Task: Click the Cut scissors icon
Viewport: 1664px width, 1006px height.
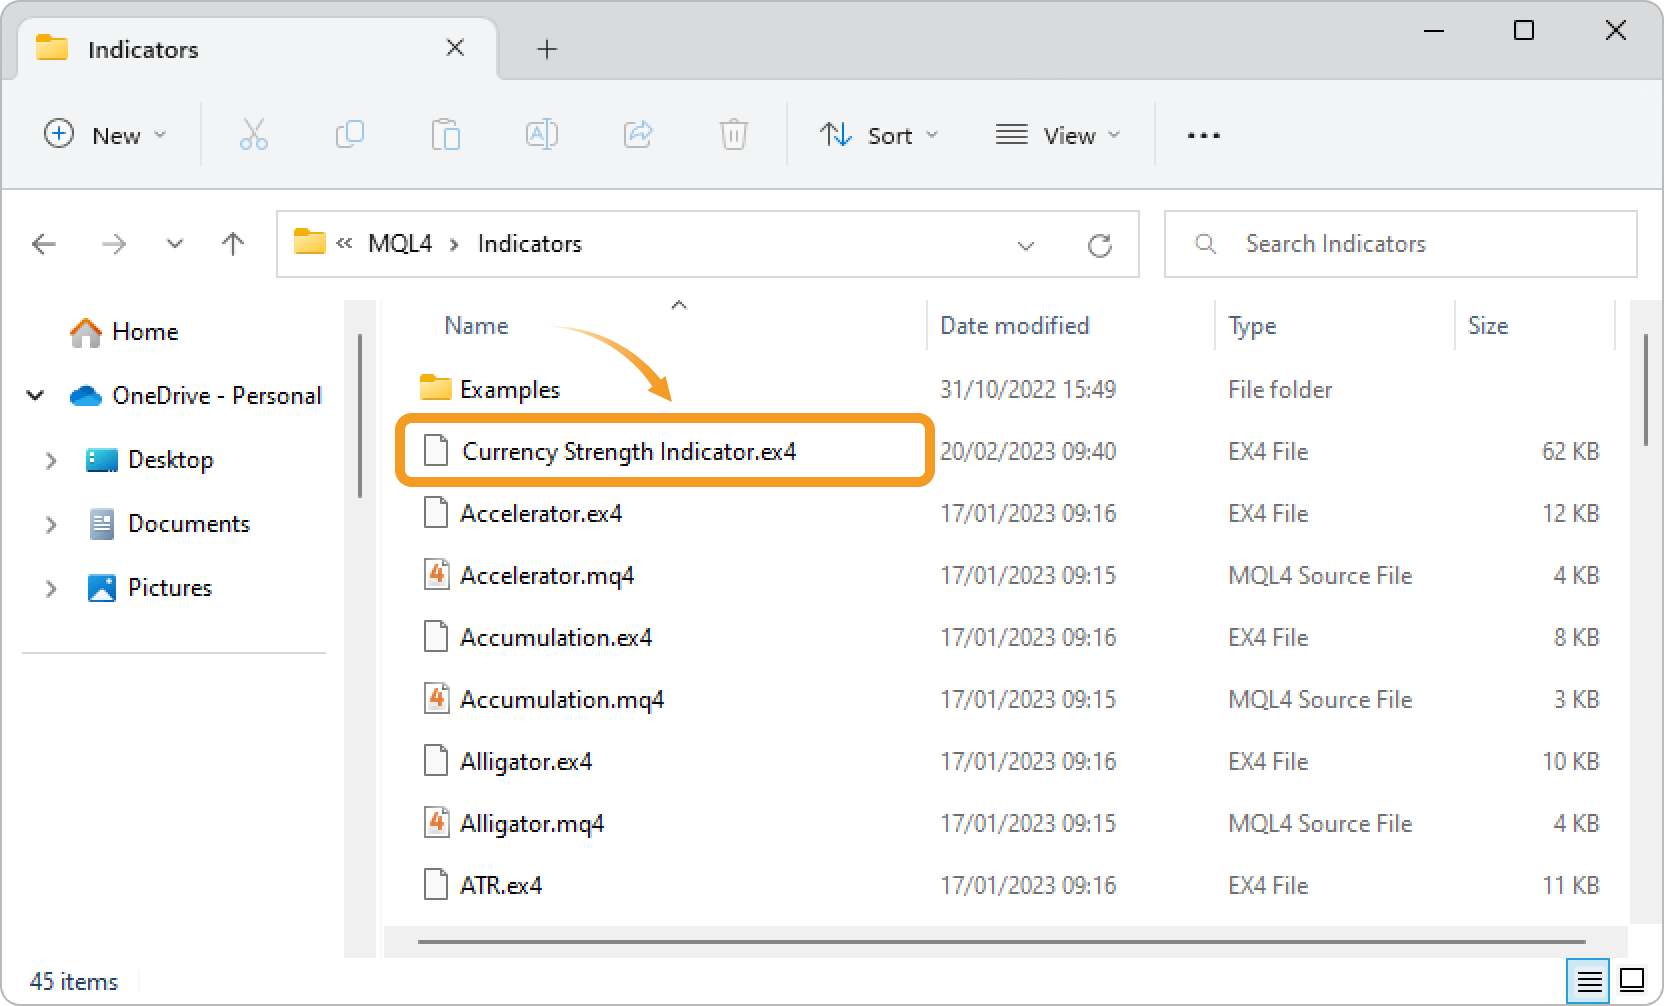Action: tap(254, 134)
